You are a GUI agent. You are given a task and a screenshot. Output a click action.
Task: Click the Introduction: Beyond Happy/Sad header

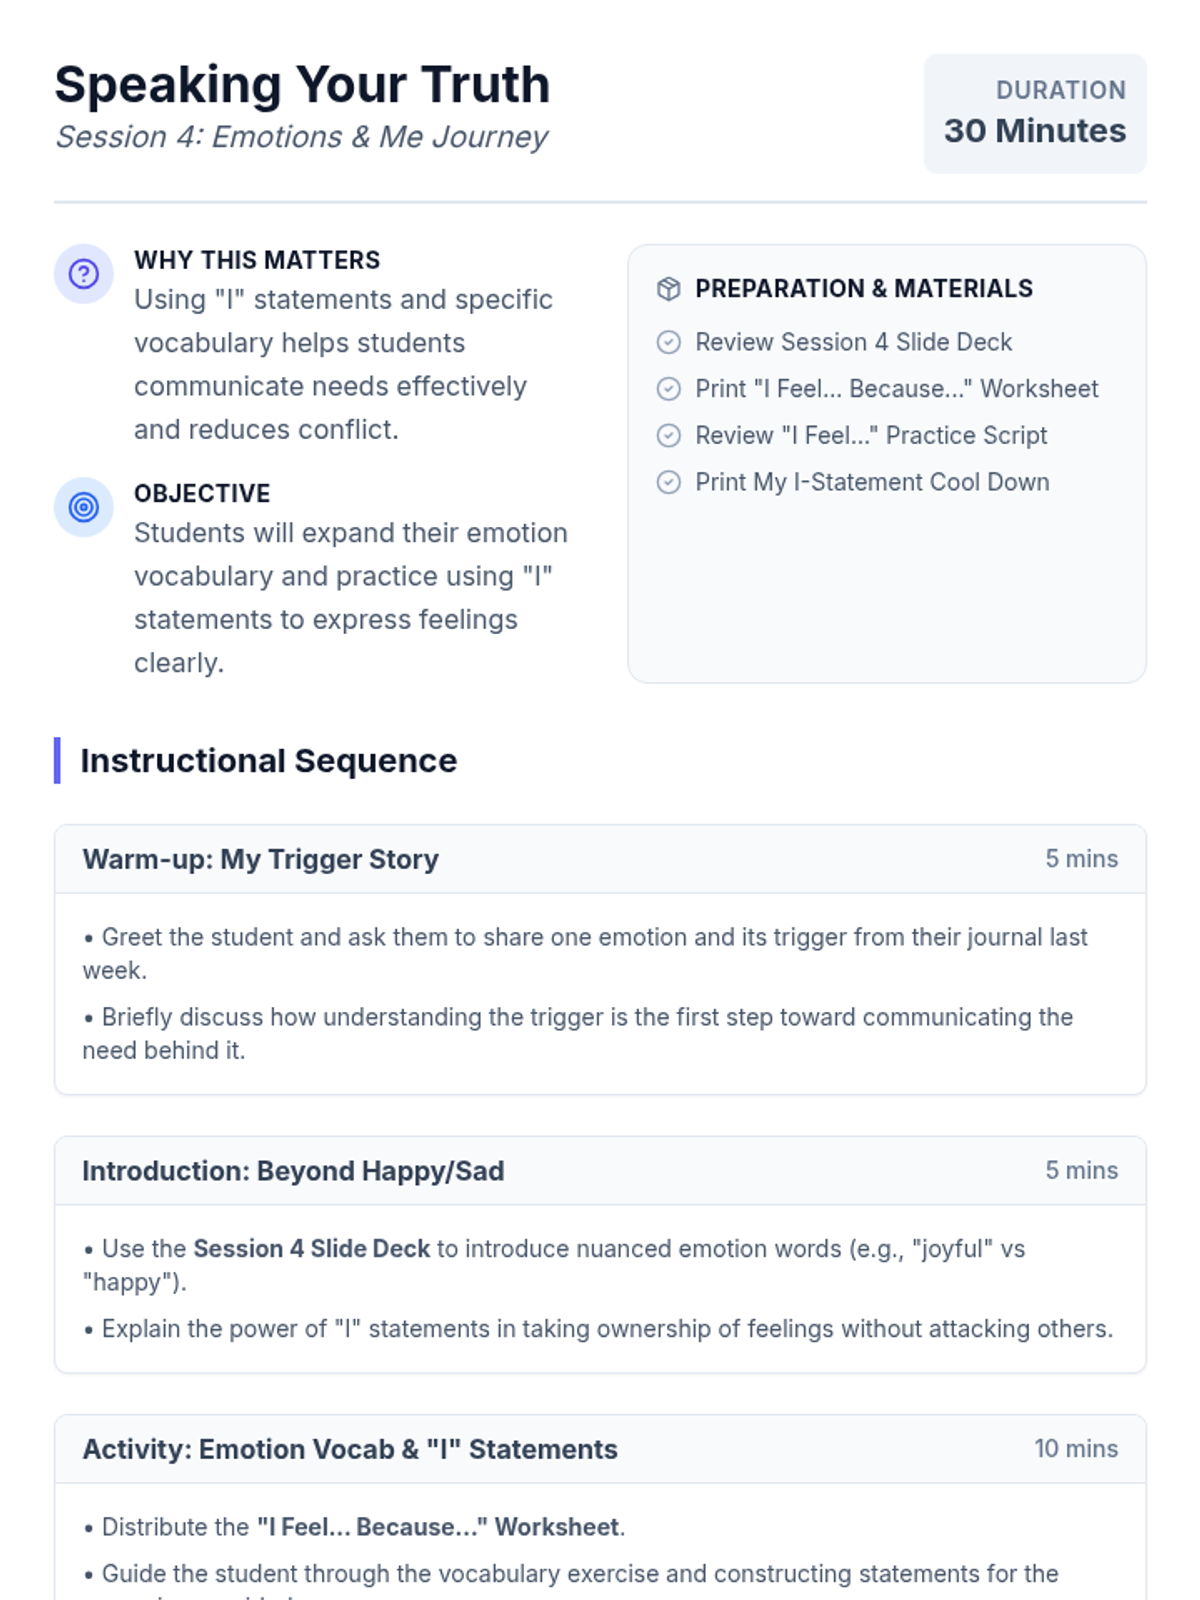click(x=293, y=1171)
